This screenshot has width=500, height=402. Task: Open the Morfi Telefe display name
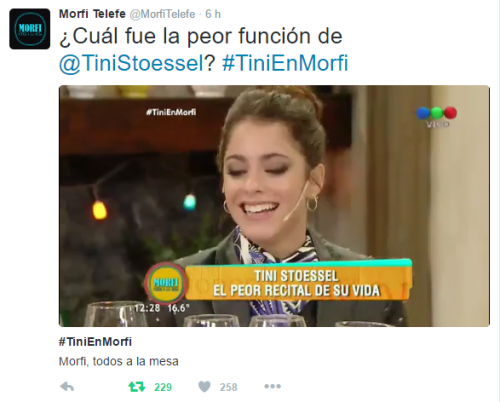(92, 14)
